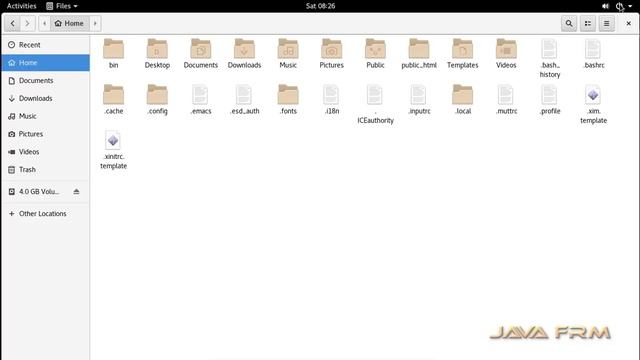Screen dimensions: 640x360
Task: Select the .inputrc file icon
Action: (x=418, y=94)
